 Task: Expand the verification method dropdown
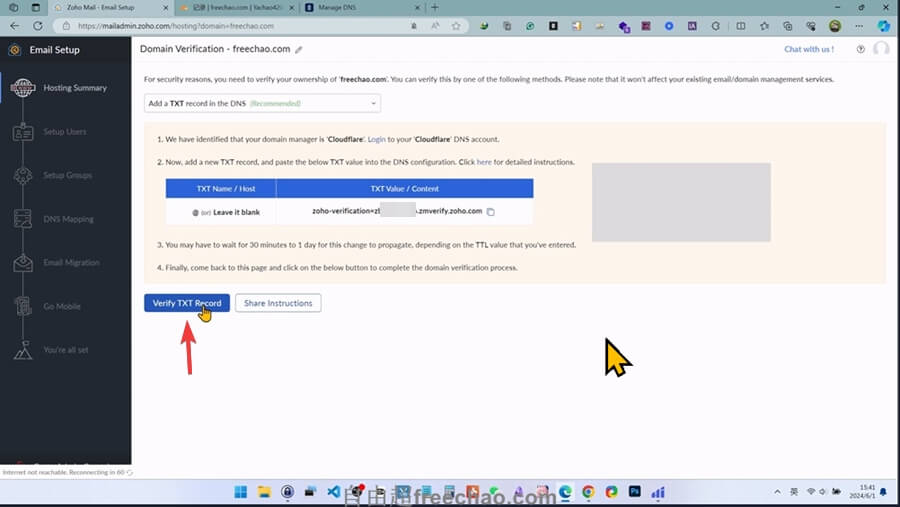(262, 103)
